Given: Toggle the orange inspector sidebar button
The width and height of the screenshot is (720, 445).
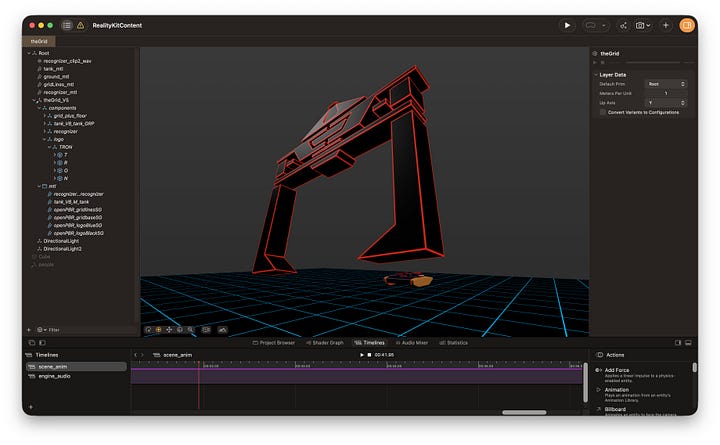Looking at the screenshot, I should click(686, 25).
